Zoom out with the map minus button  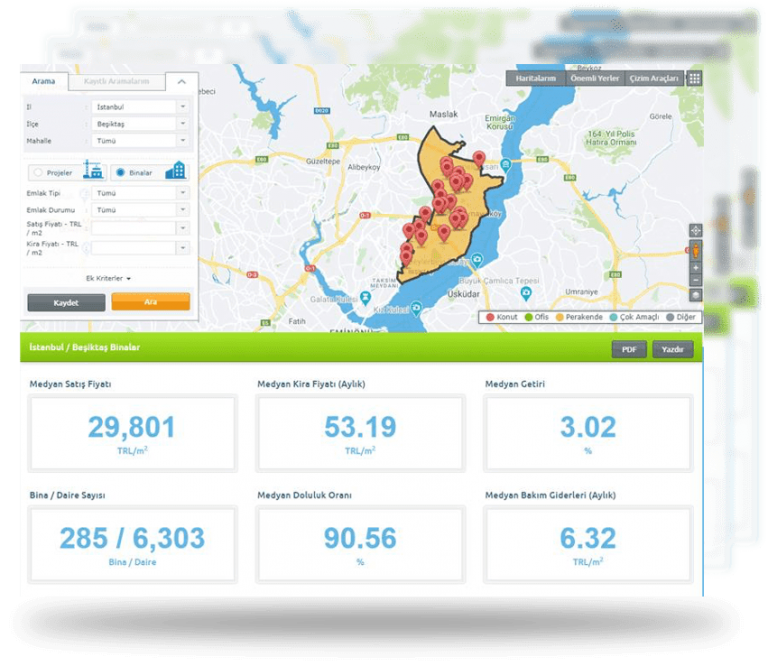tap(696, 280)
